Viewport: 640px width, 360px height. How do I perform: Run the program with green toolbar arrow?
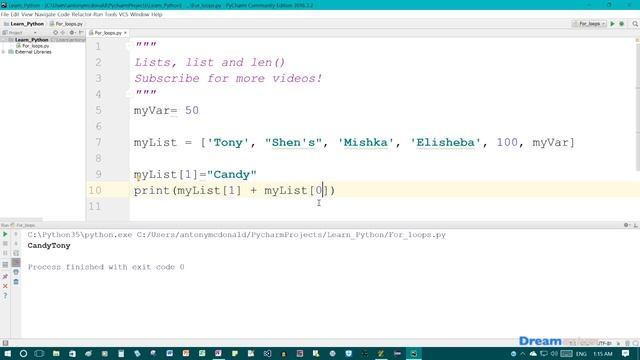coord(612,24)
